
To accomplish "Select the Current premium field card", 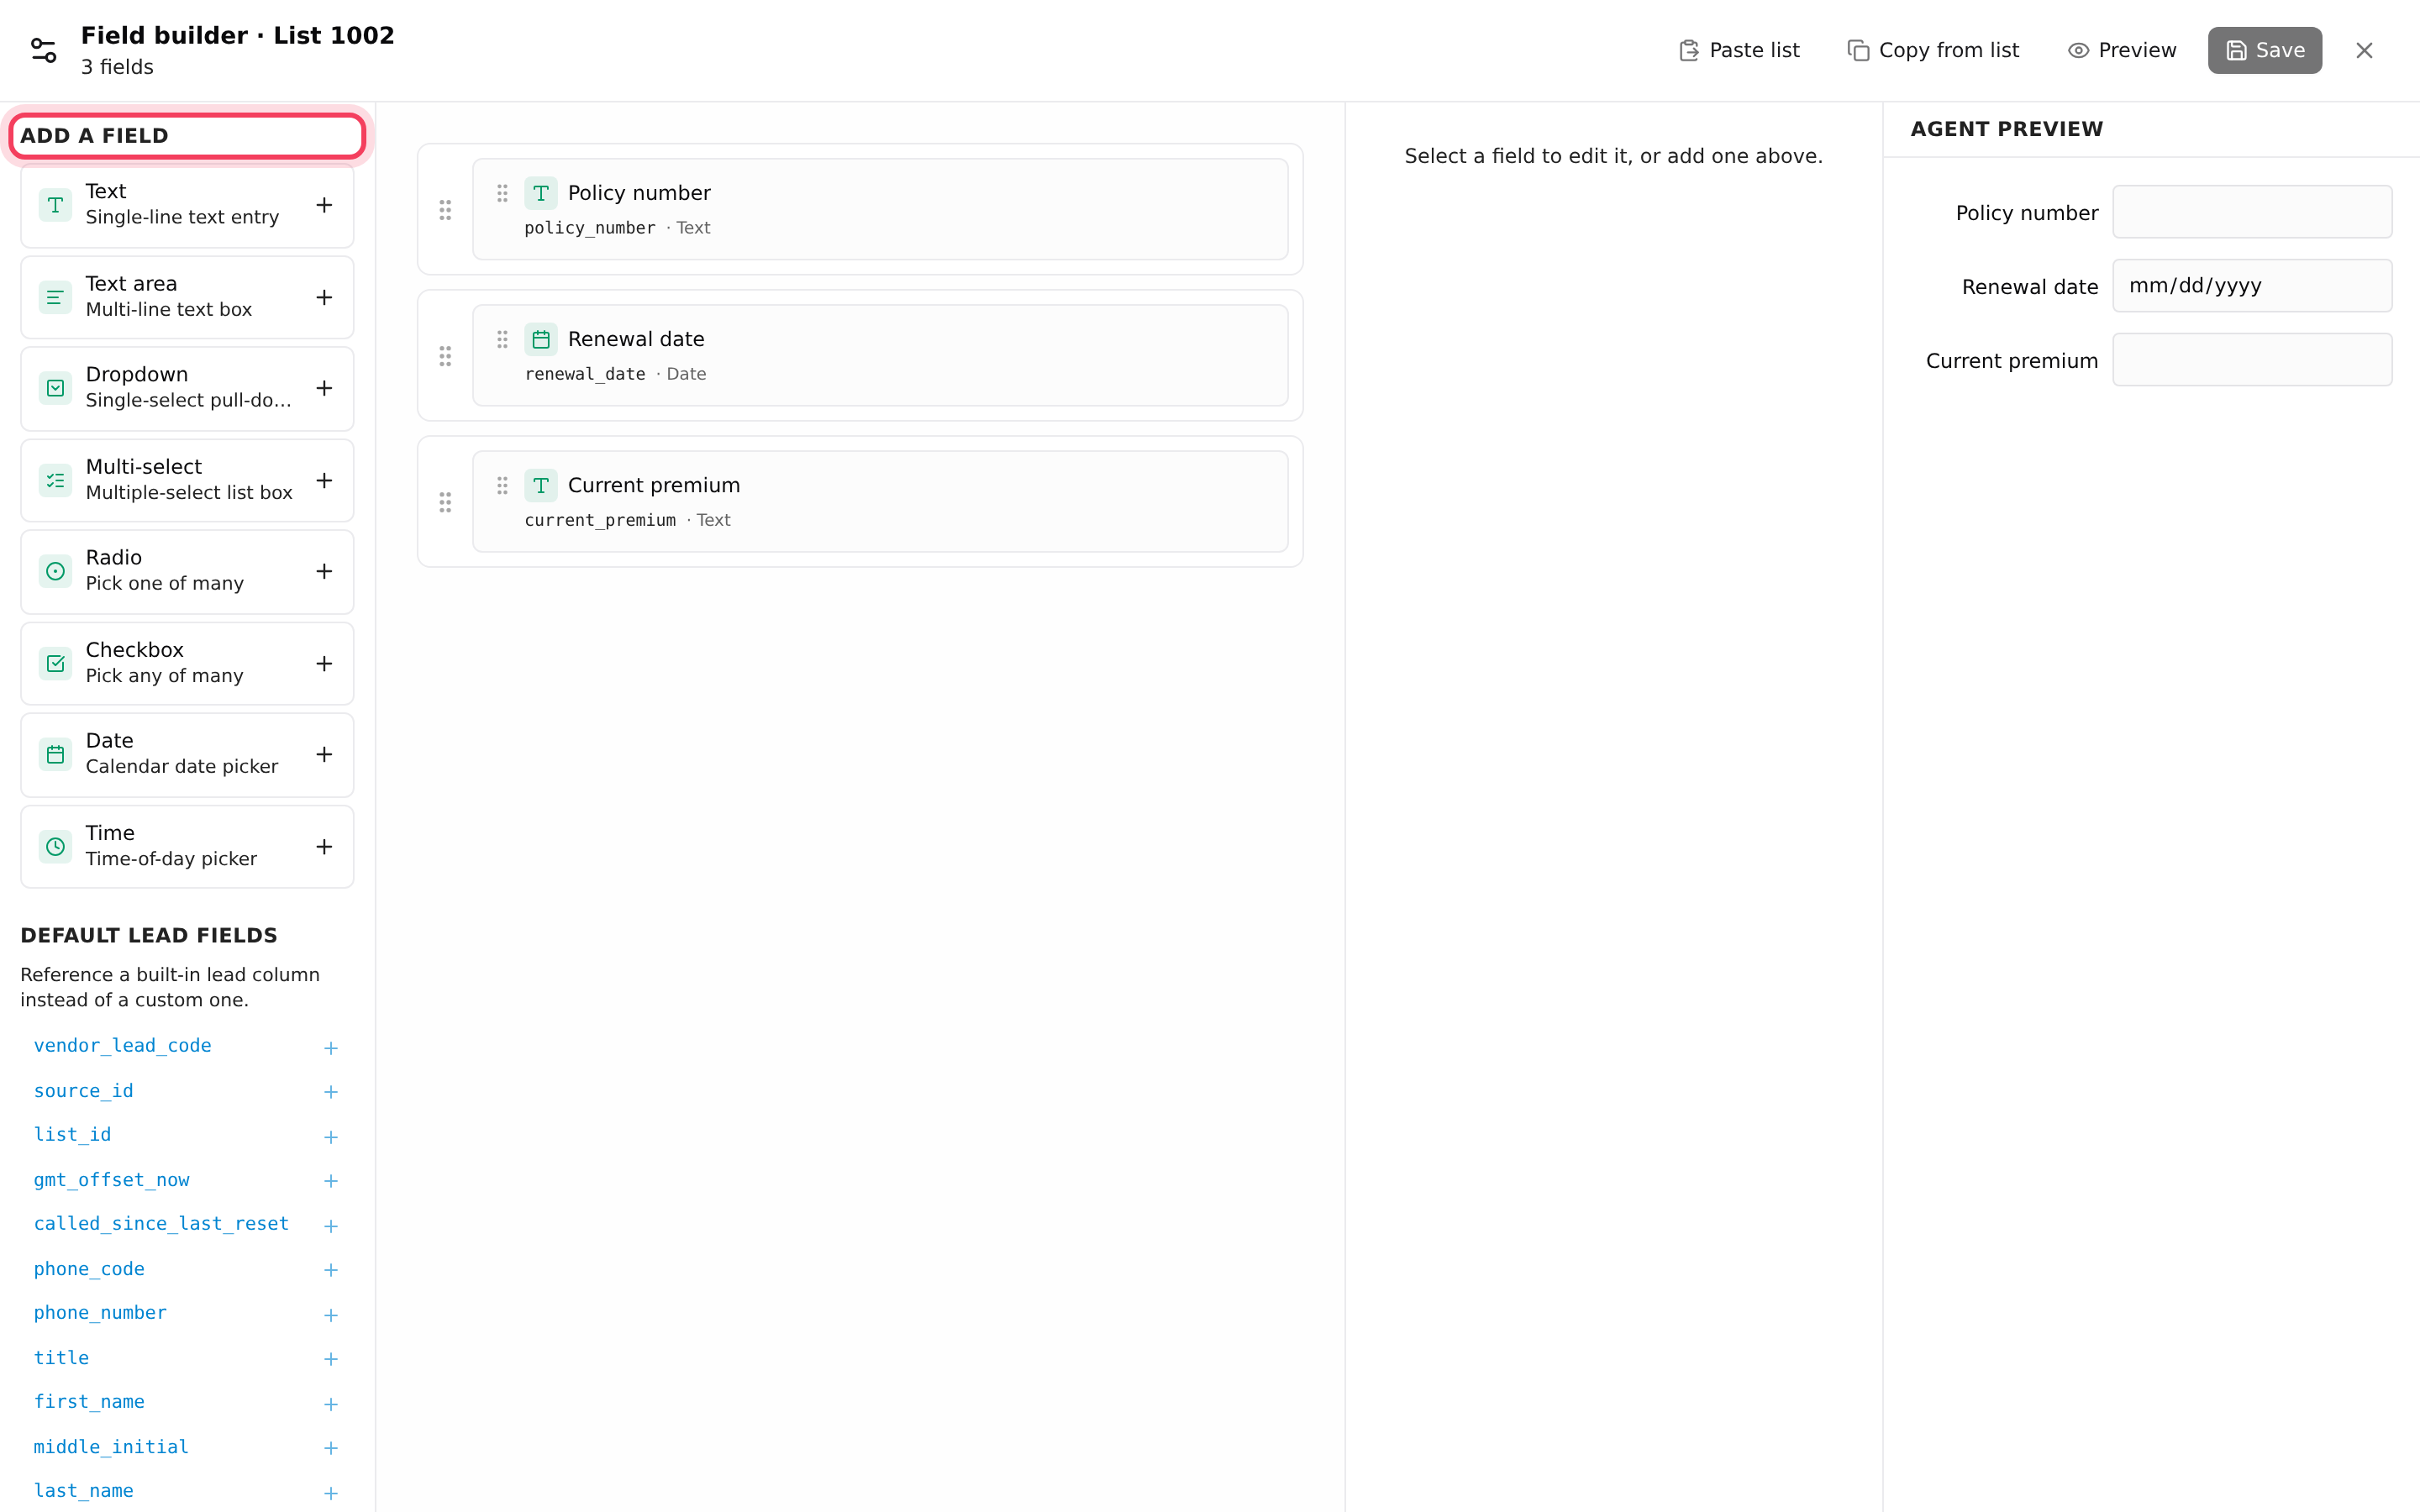I will (x=880, y=501).
